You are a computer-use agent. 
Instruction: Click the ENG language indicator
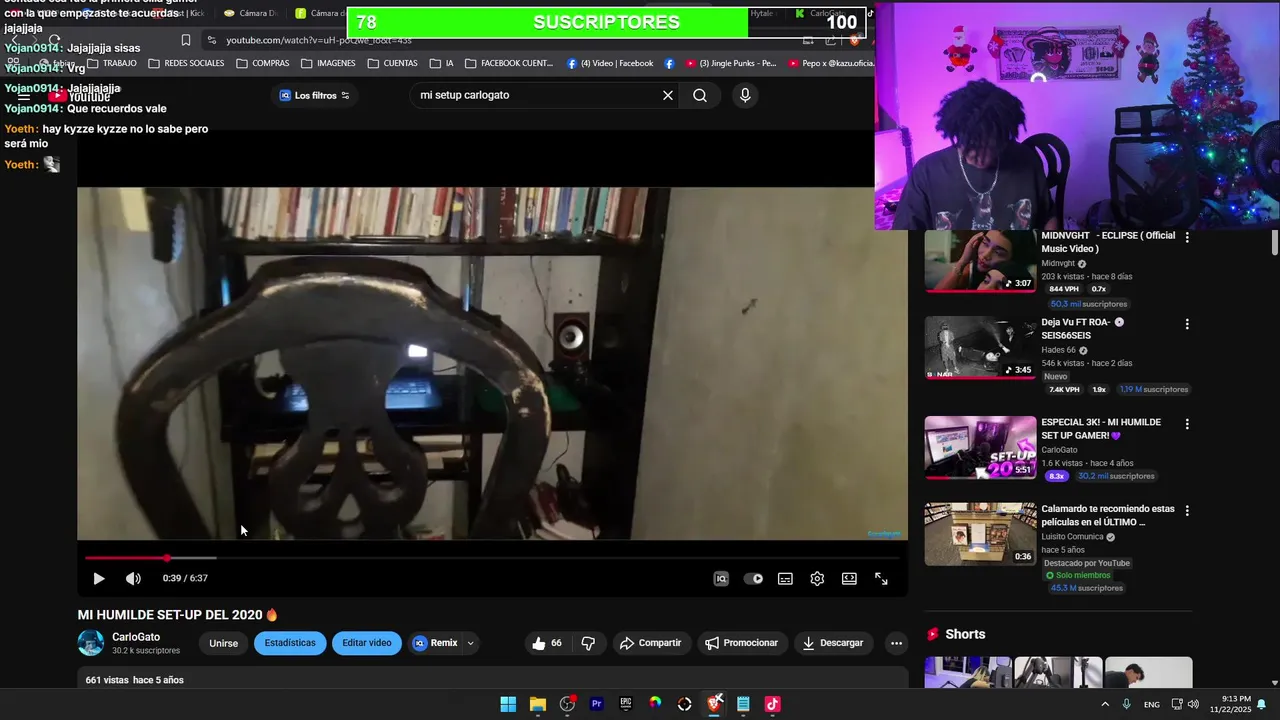click(1152, 704)
